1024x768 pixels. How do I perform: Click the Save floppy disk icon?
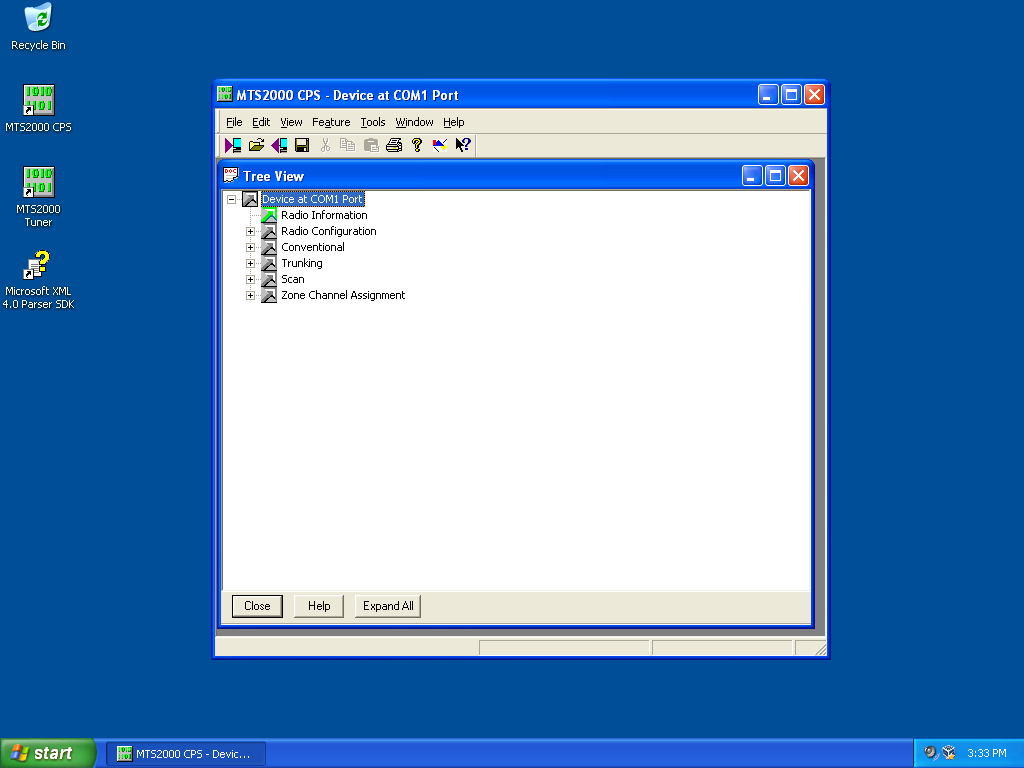click(302, 145)
